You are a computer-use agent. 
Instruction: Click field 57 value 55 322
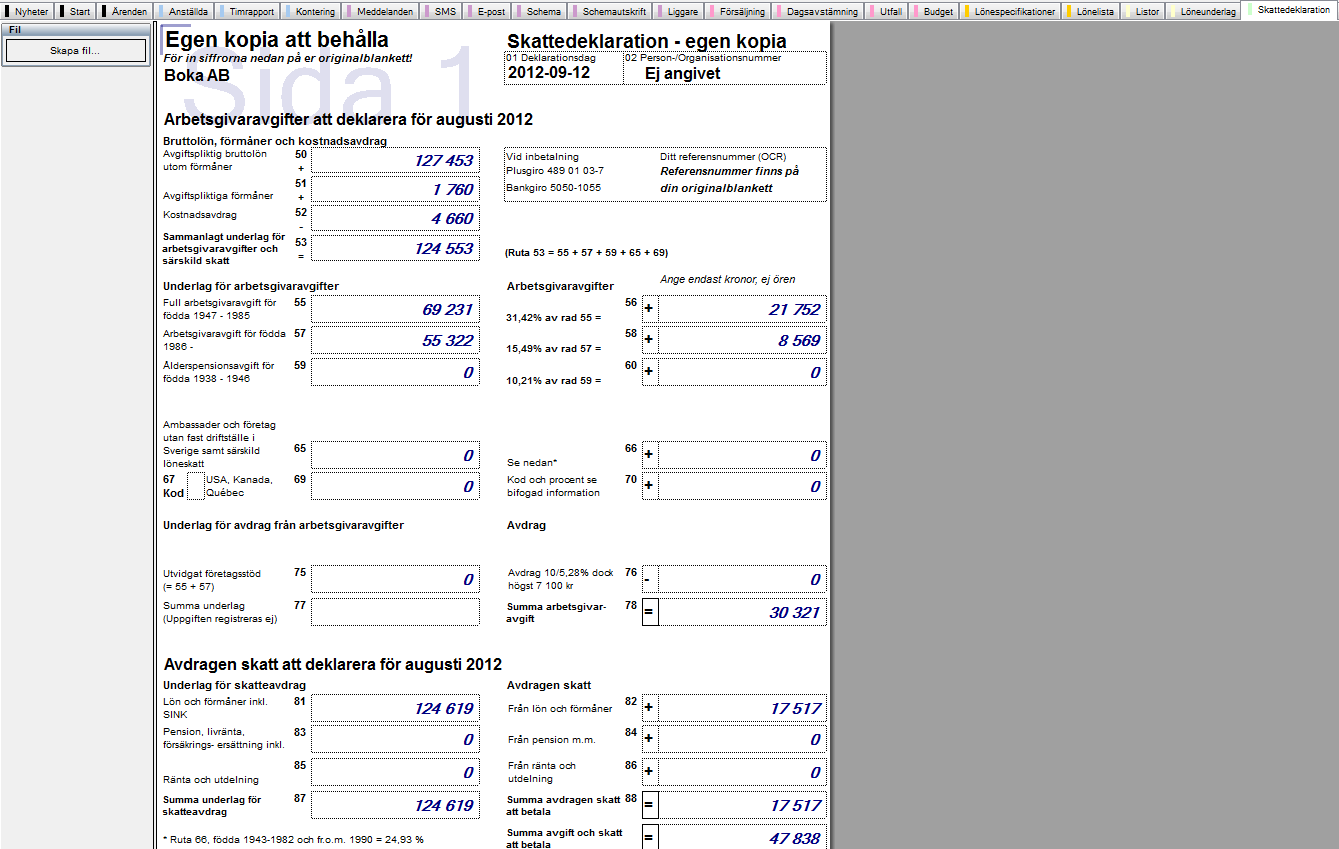(395, 341)
